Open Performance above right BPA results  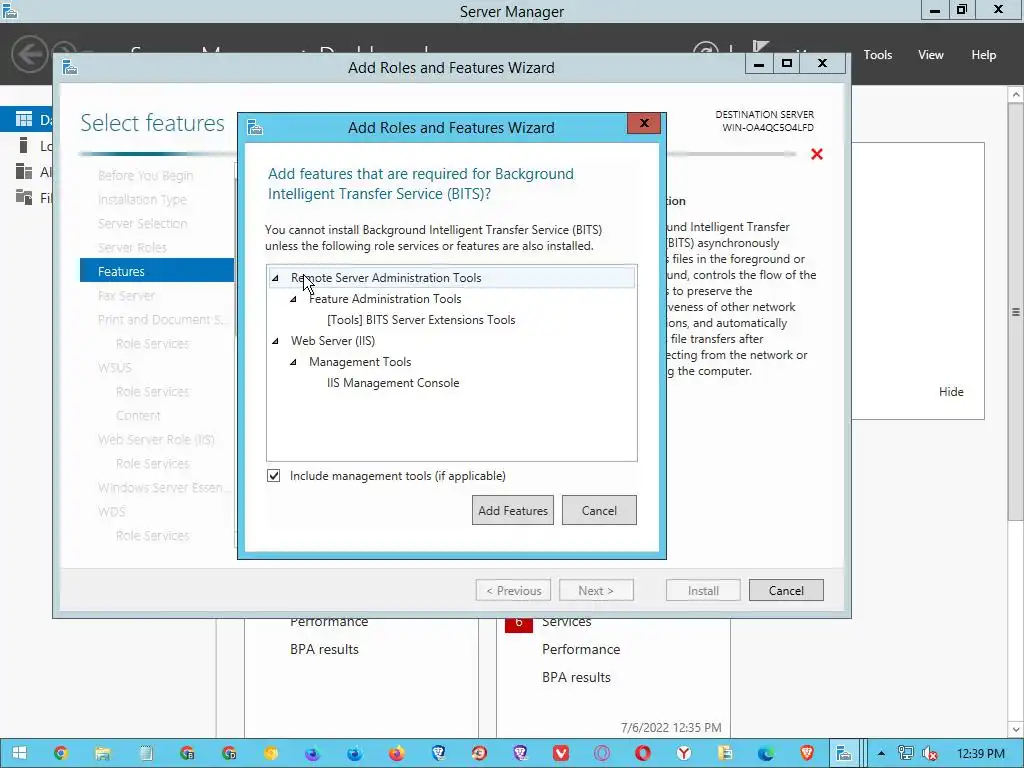581,649
